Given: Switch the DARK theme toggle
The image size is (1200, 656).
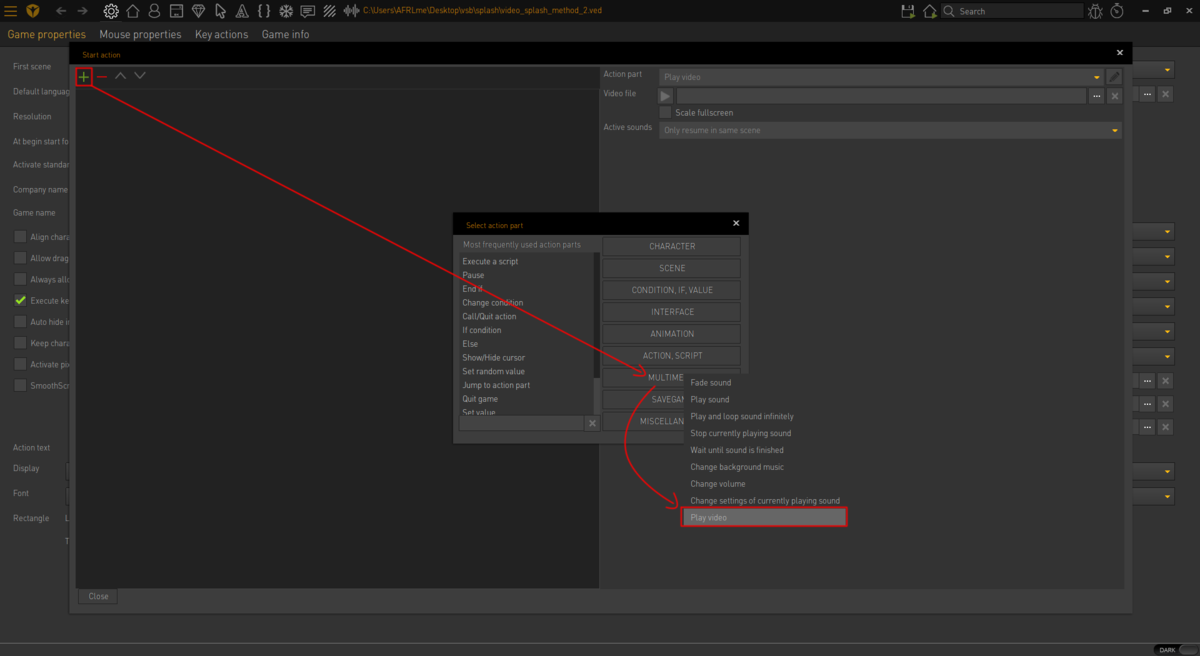Looking at the screenshot, I should [x=1175, y=649].
